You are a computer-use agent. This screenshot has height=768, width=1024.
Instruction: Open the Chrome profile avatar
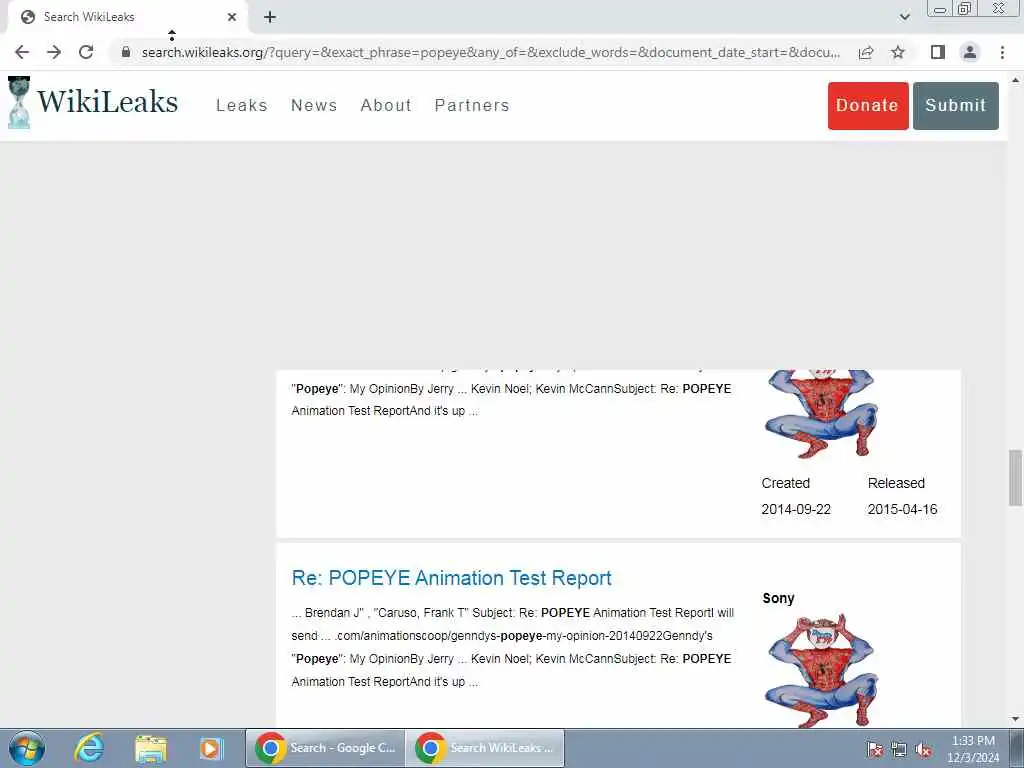point(970,52)
